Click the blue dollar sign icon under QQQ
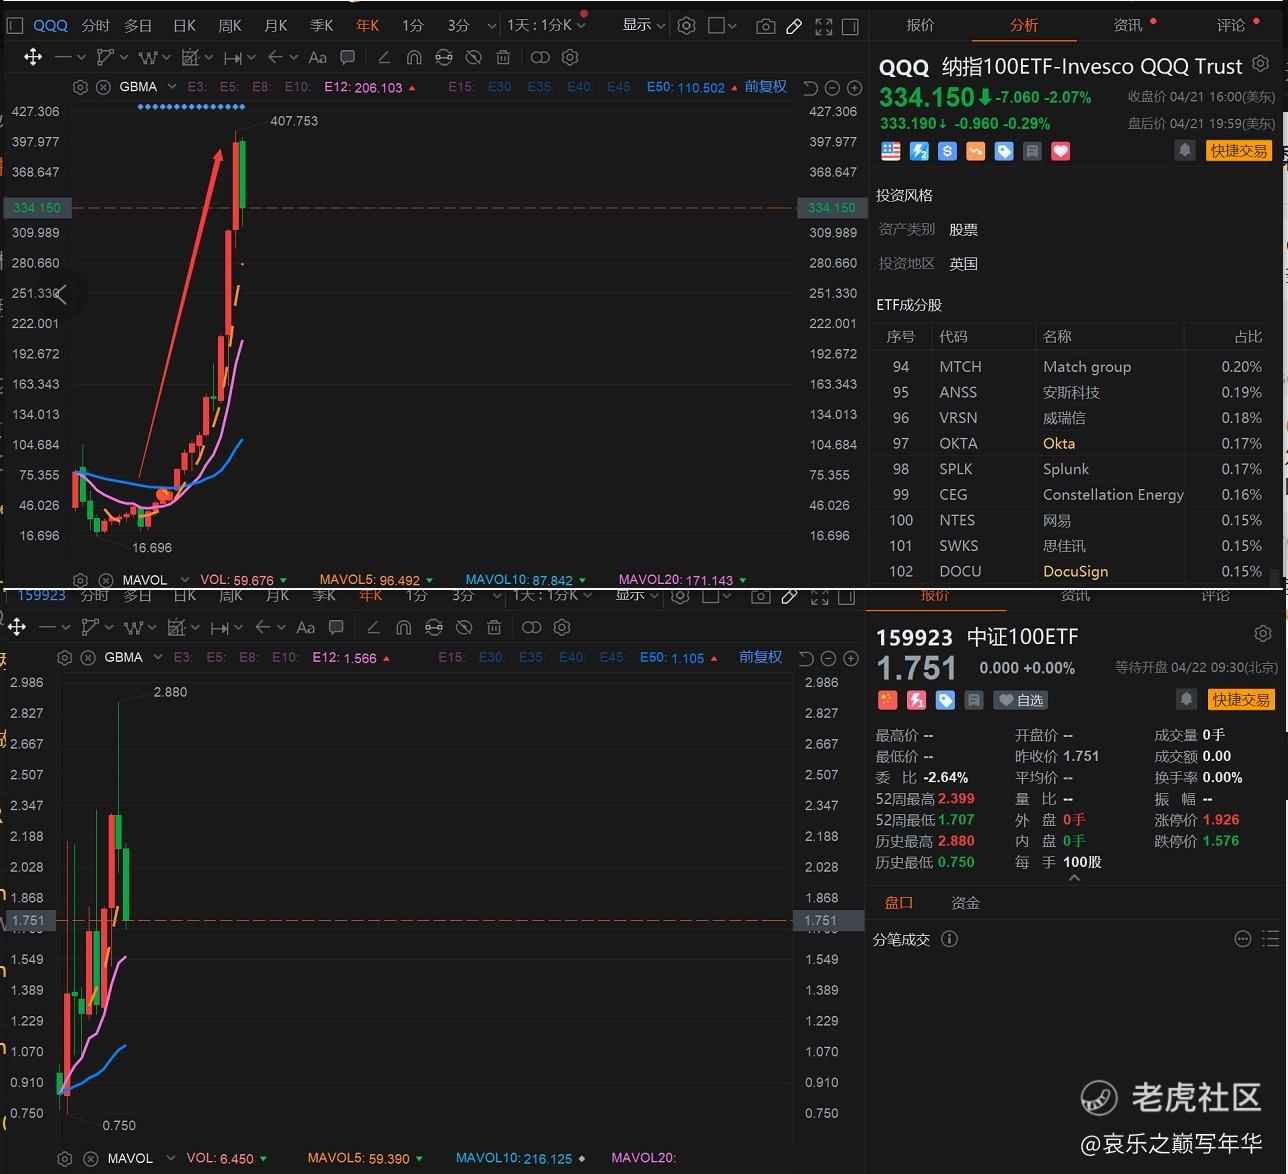This screenshot has height=1174, width=1288. coord(947,151)
